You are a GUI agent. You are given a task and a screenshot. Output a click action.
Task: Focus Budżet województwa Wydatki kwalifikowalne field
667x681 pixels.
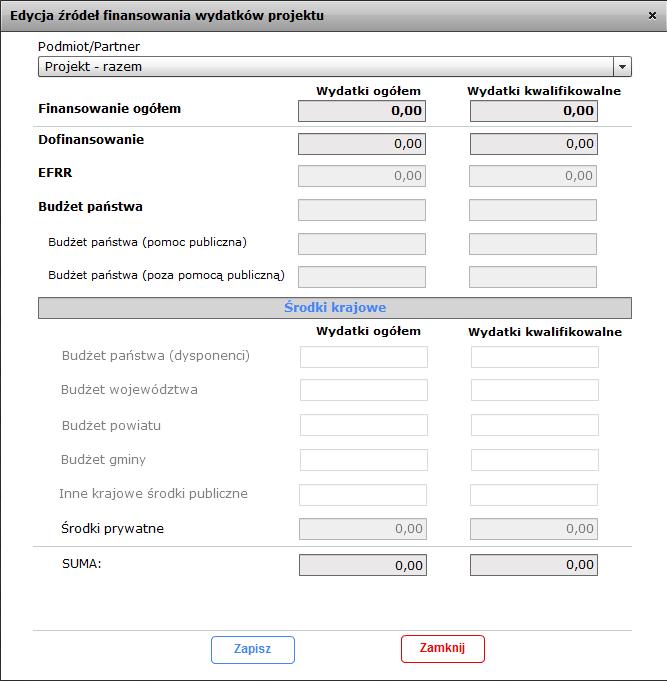535,390
